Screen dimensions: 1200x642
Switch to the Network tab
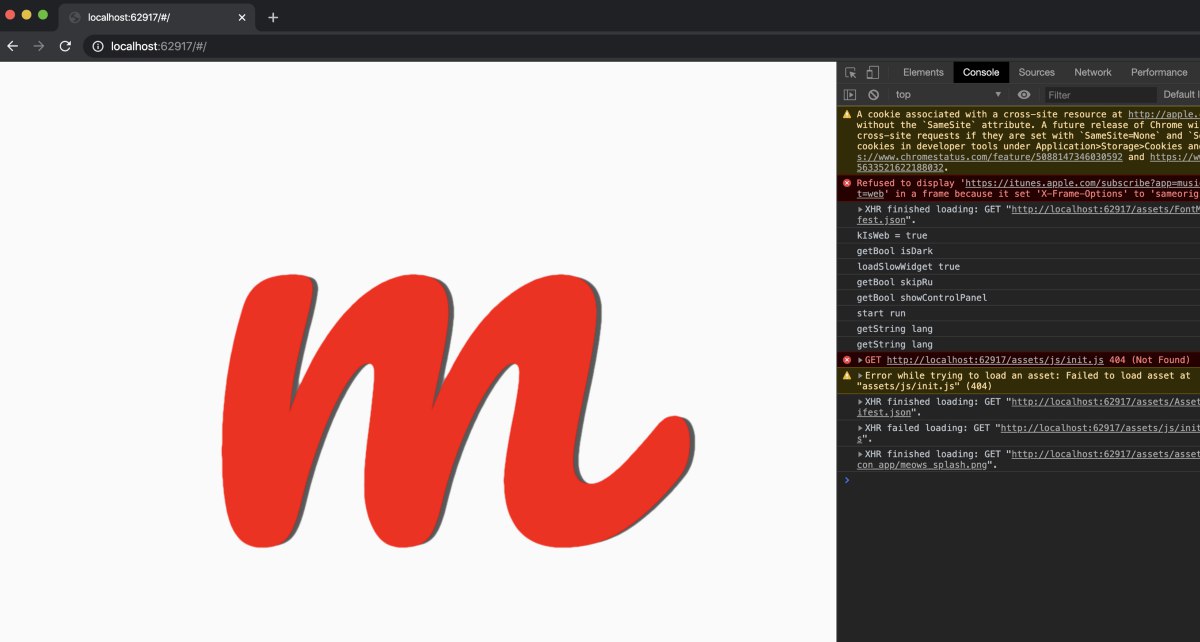pyautogui.click(x=1093, y=72)
